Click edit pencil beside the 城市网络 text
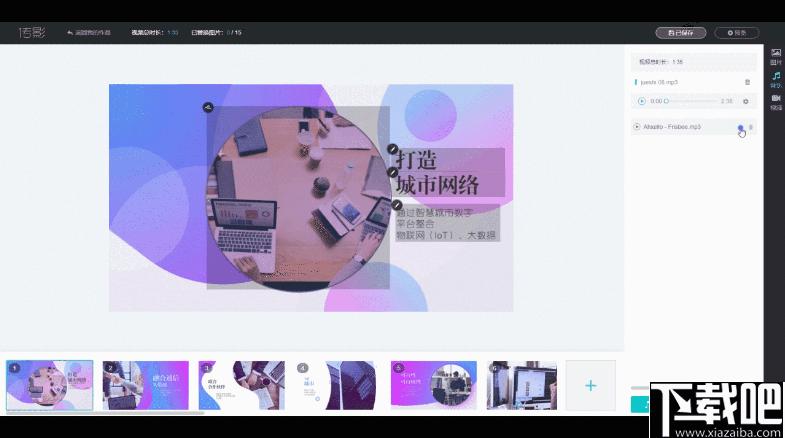 (x=392, y=172)
